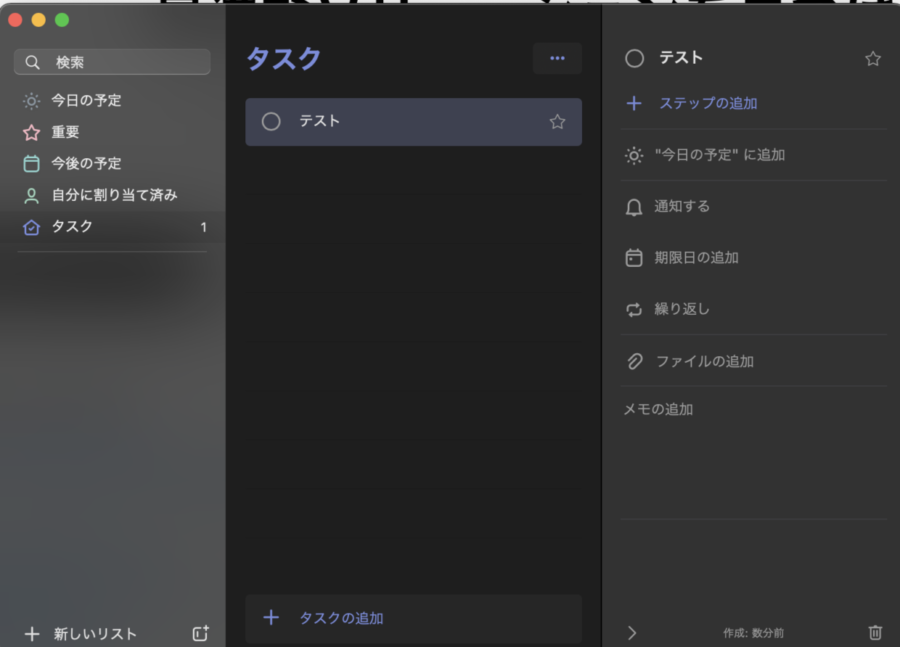Open 今日の予定 list in the sidebar

coord(112,100)
